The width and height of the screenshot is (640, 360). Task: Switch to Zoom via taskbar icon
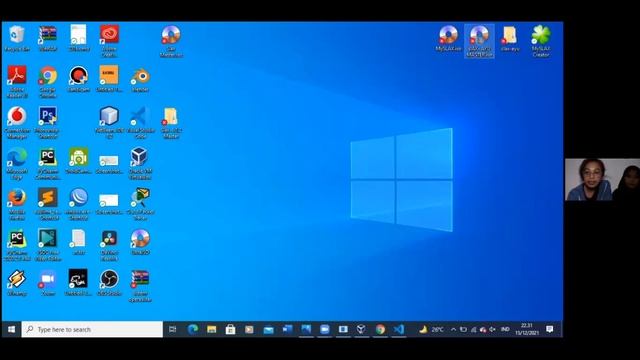tap(324, 329)
